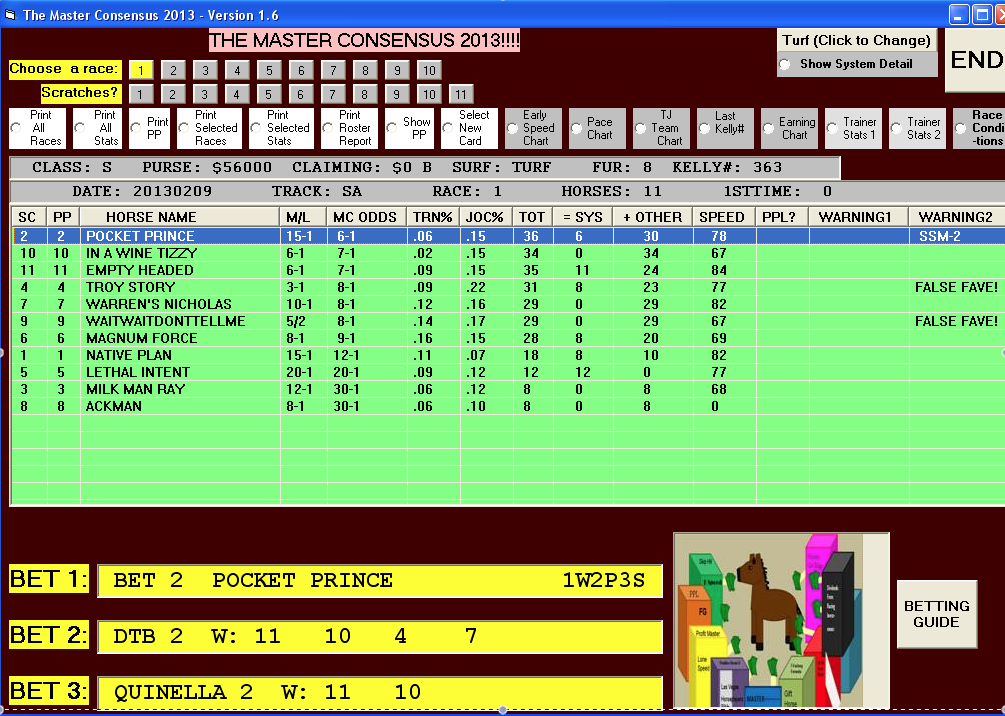
Task: Select the Last Kelly# radio option
Action: pyautogui.click(x=705, y=128)
